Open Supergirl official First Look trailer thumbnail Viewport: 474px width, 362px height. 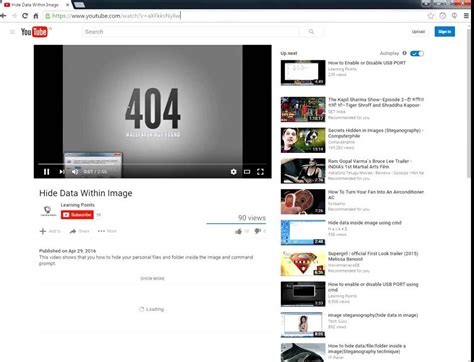303,263
